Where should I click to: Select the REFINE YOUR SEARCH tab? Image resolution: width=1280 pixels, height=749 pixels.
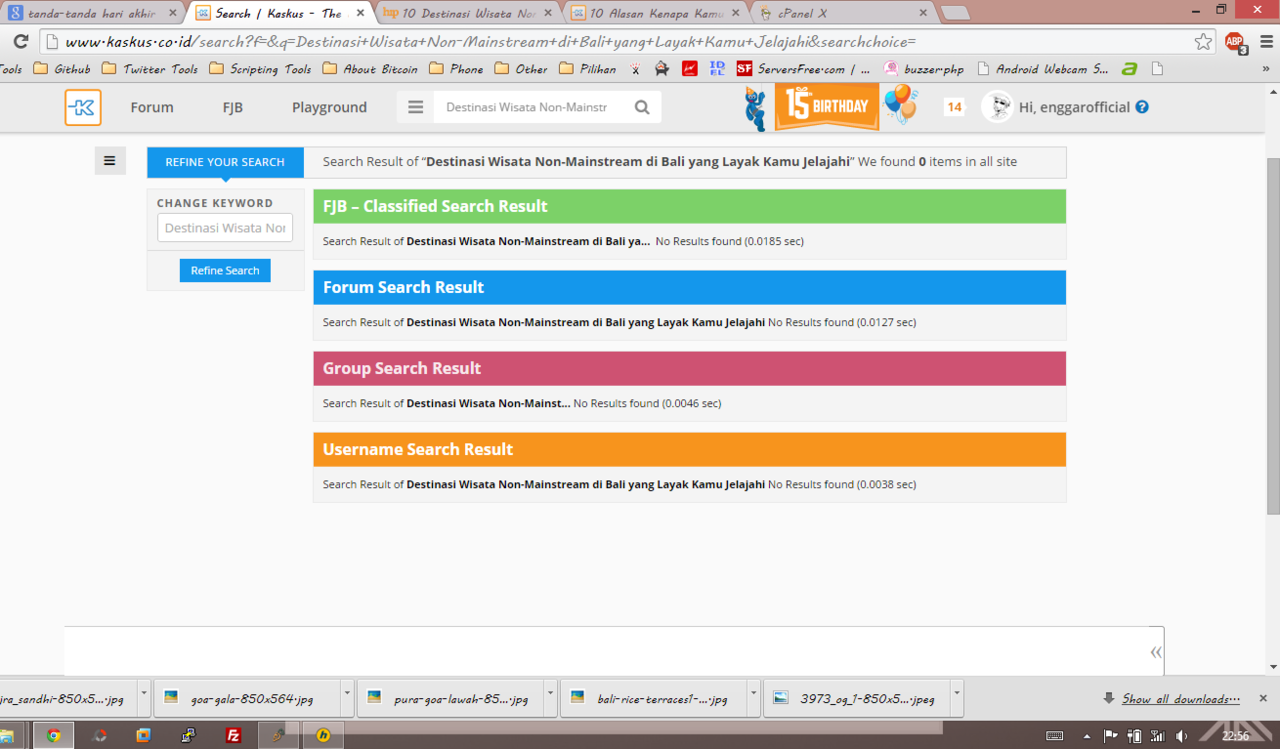225,162
